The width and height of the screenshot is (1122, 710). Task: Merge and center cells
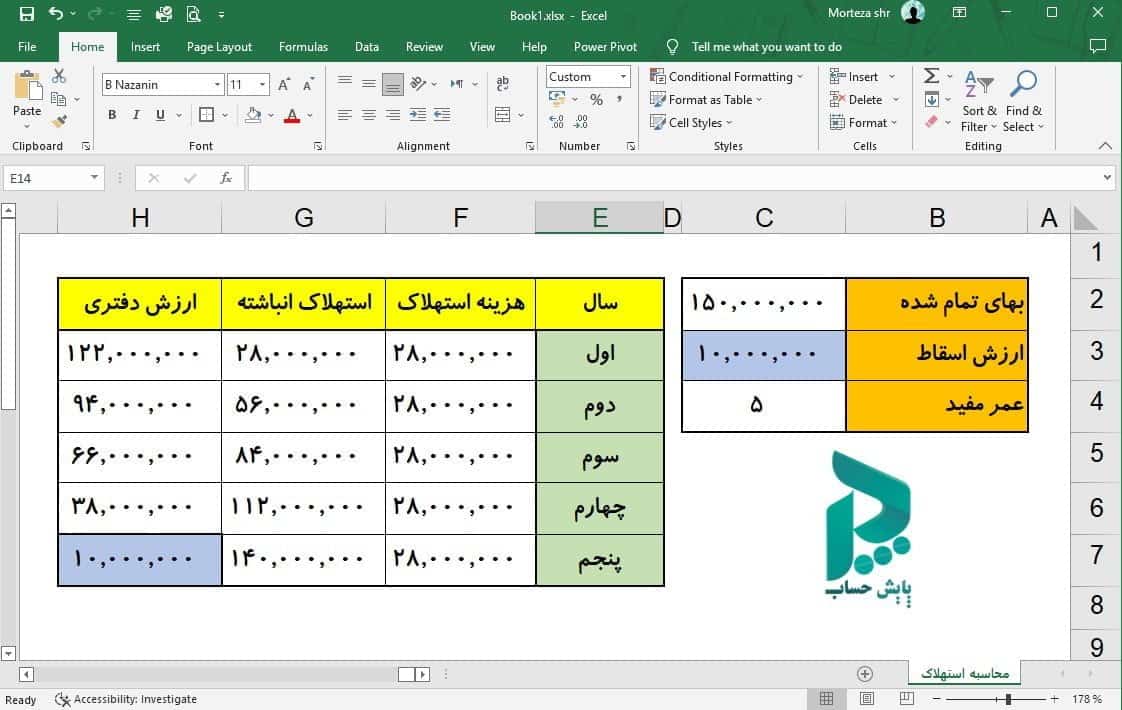(502, 115)
